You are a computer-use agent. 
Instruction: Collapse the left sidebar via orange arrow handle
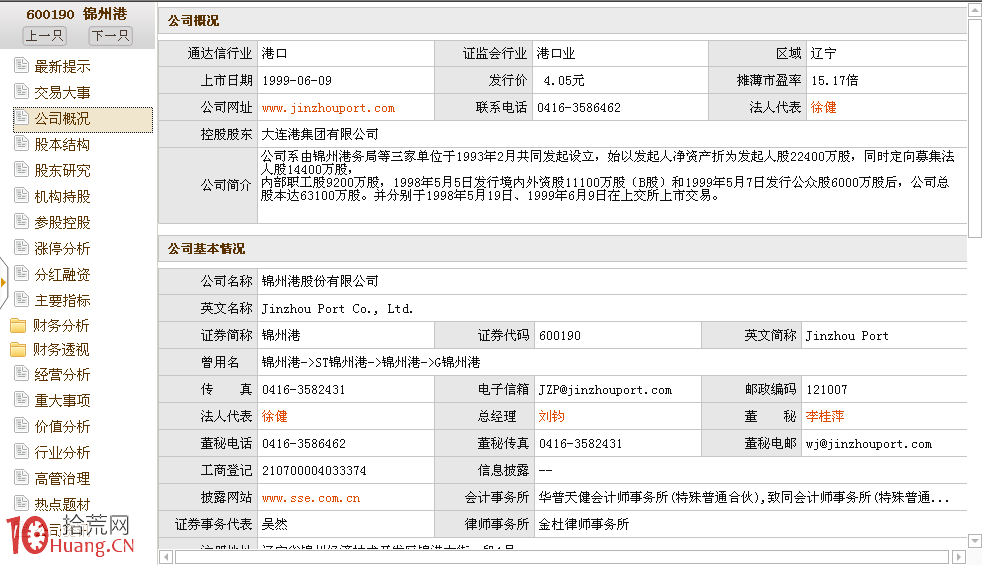[x=4, y=282]
